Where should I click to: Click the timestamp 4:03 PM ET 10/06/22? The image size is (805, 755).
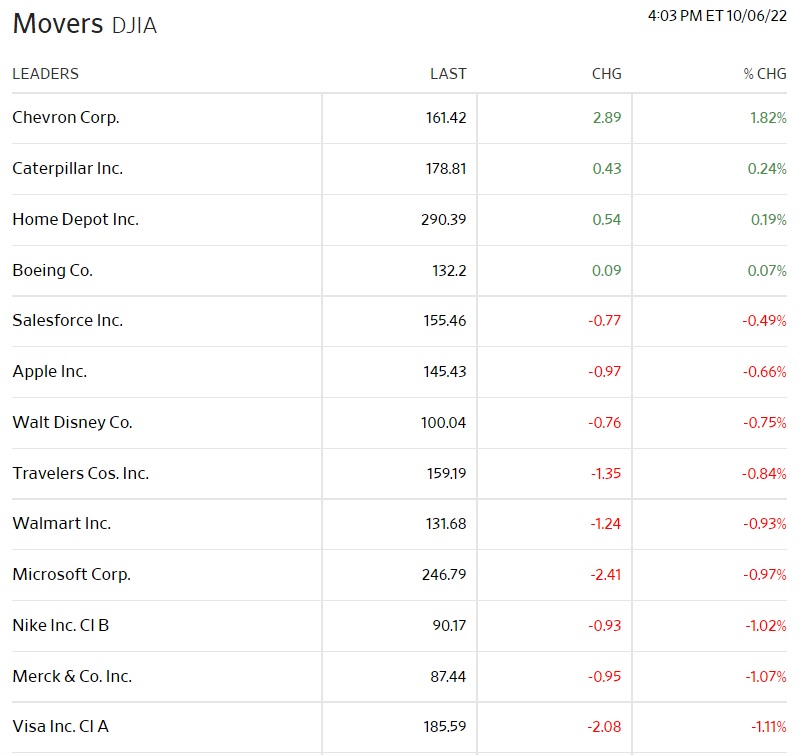pos(717,16)
